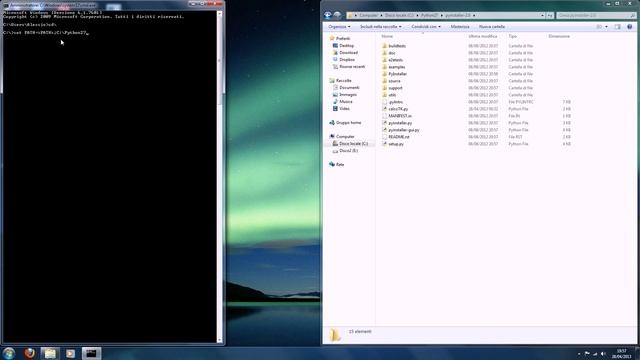
Task: Expand the address bar history dropdown
Action: 542,15
